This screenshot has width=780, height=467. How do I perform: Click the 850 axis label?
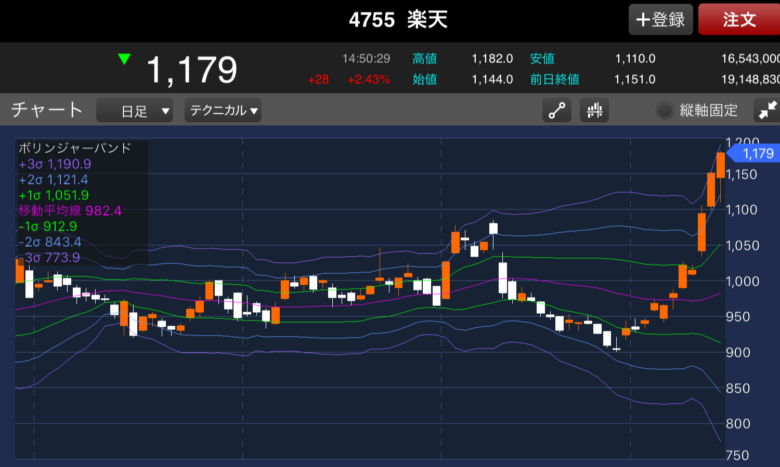(x=737, y=388)
